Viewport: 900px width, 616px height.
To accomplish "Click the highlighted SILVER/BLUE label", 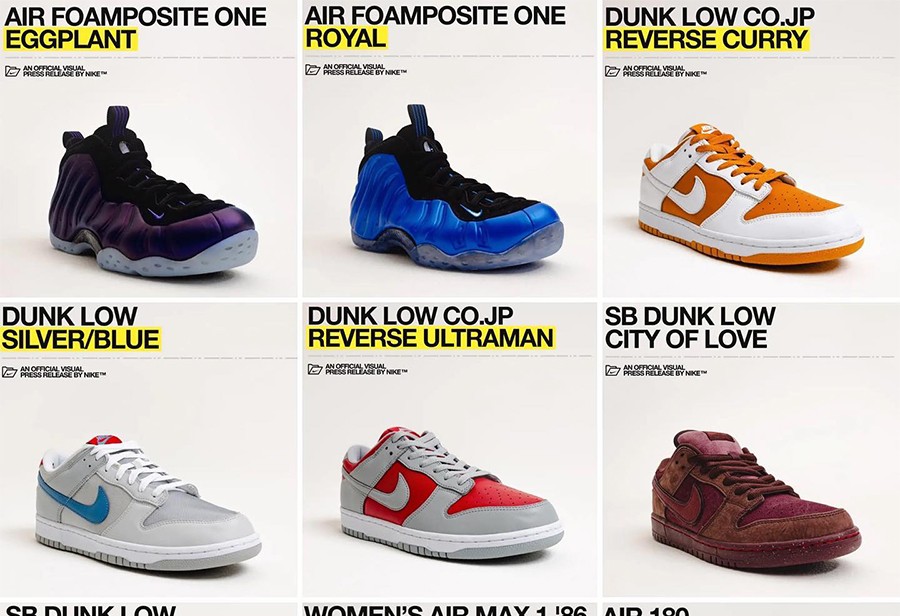I will click(80, 339).
